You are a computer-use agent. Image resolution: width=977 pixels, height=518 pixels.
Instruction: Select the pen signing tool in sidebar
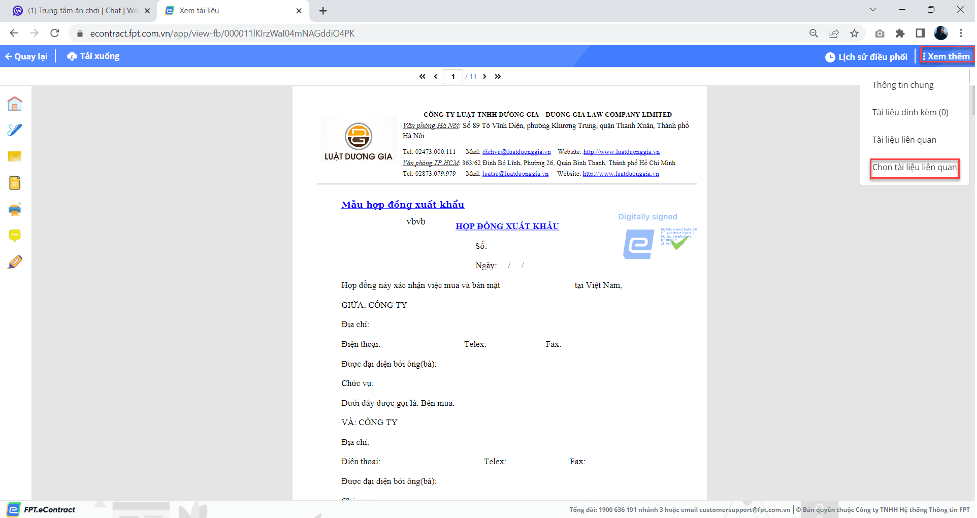15,130
